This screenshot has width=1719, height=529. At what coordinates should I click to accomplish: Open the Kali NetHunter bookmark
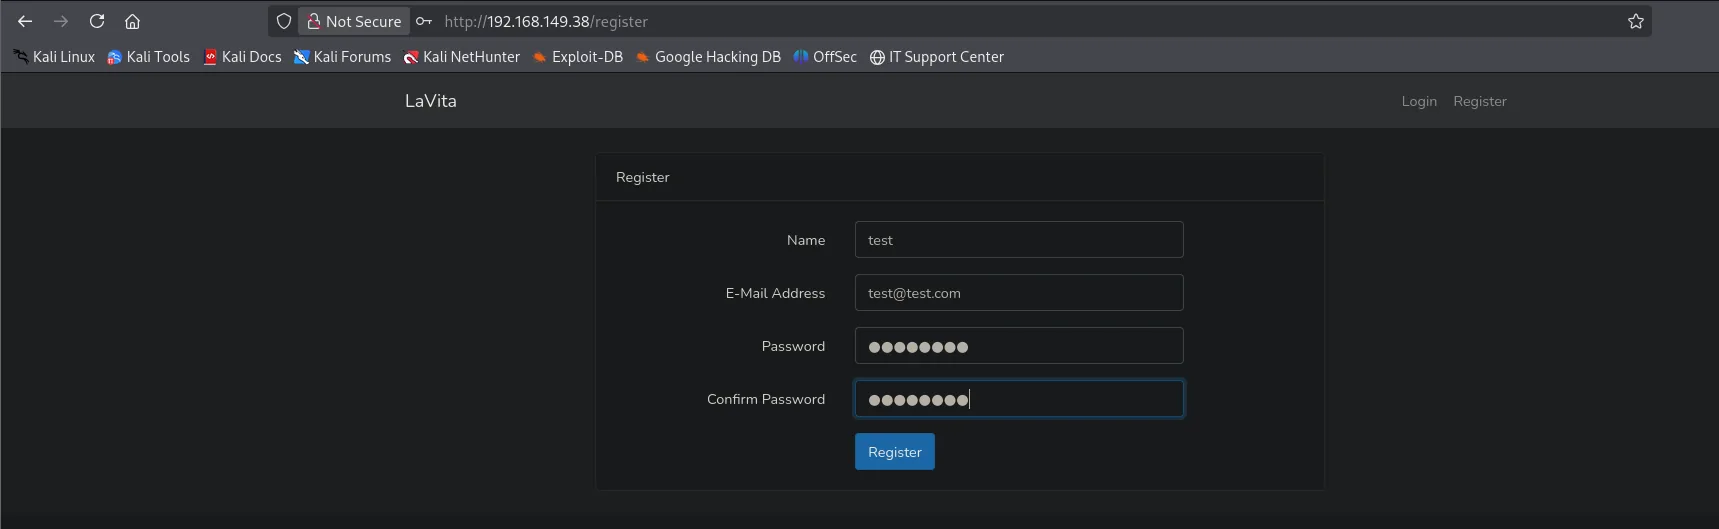[x=461, y=57]
